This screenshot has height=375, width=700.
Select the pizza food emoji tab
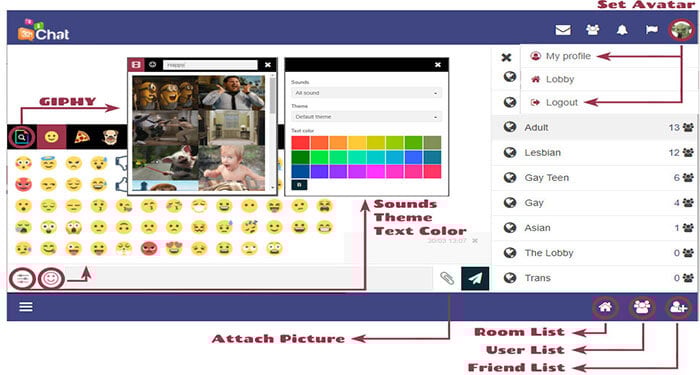click(x=82, y=137)
